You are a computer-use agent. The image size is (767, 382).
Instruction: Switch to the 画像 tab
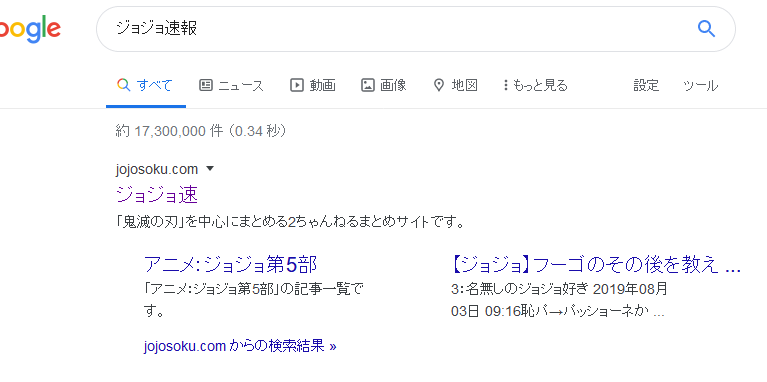tap(384, 86)
